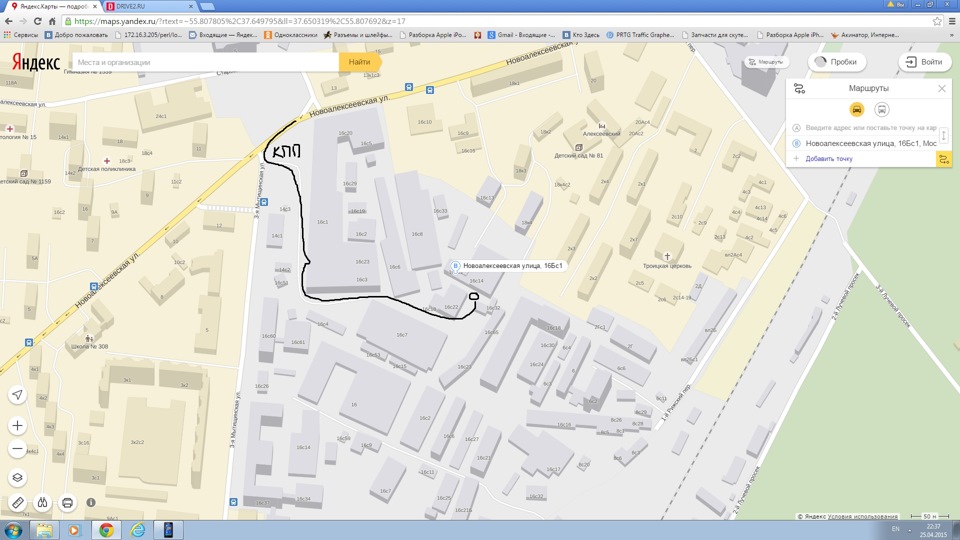The height and width of the screenshot is (540, 960).
Task: Open the Разъемы и шлейфы bookmark
Action: click(358, 35)
